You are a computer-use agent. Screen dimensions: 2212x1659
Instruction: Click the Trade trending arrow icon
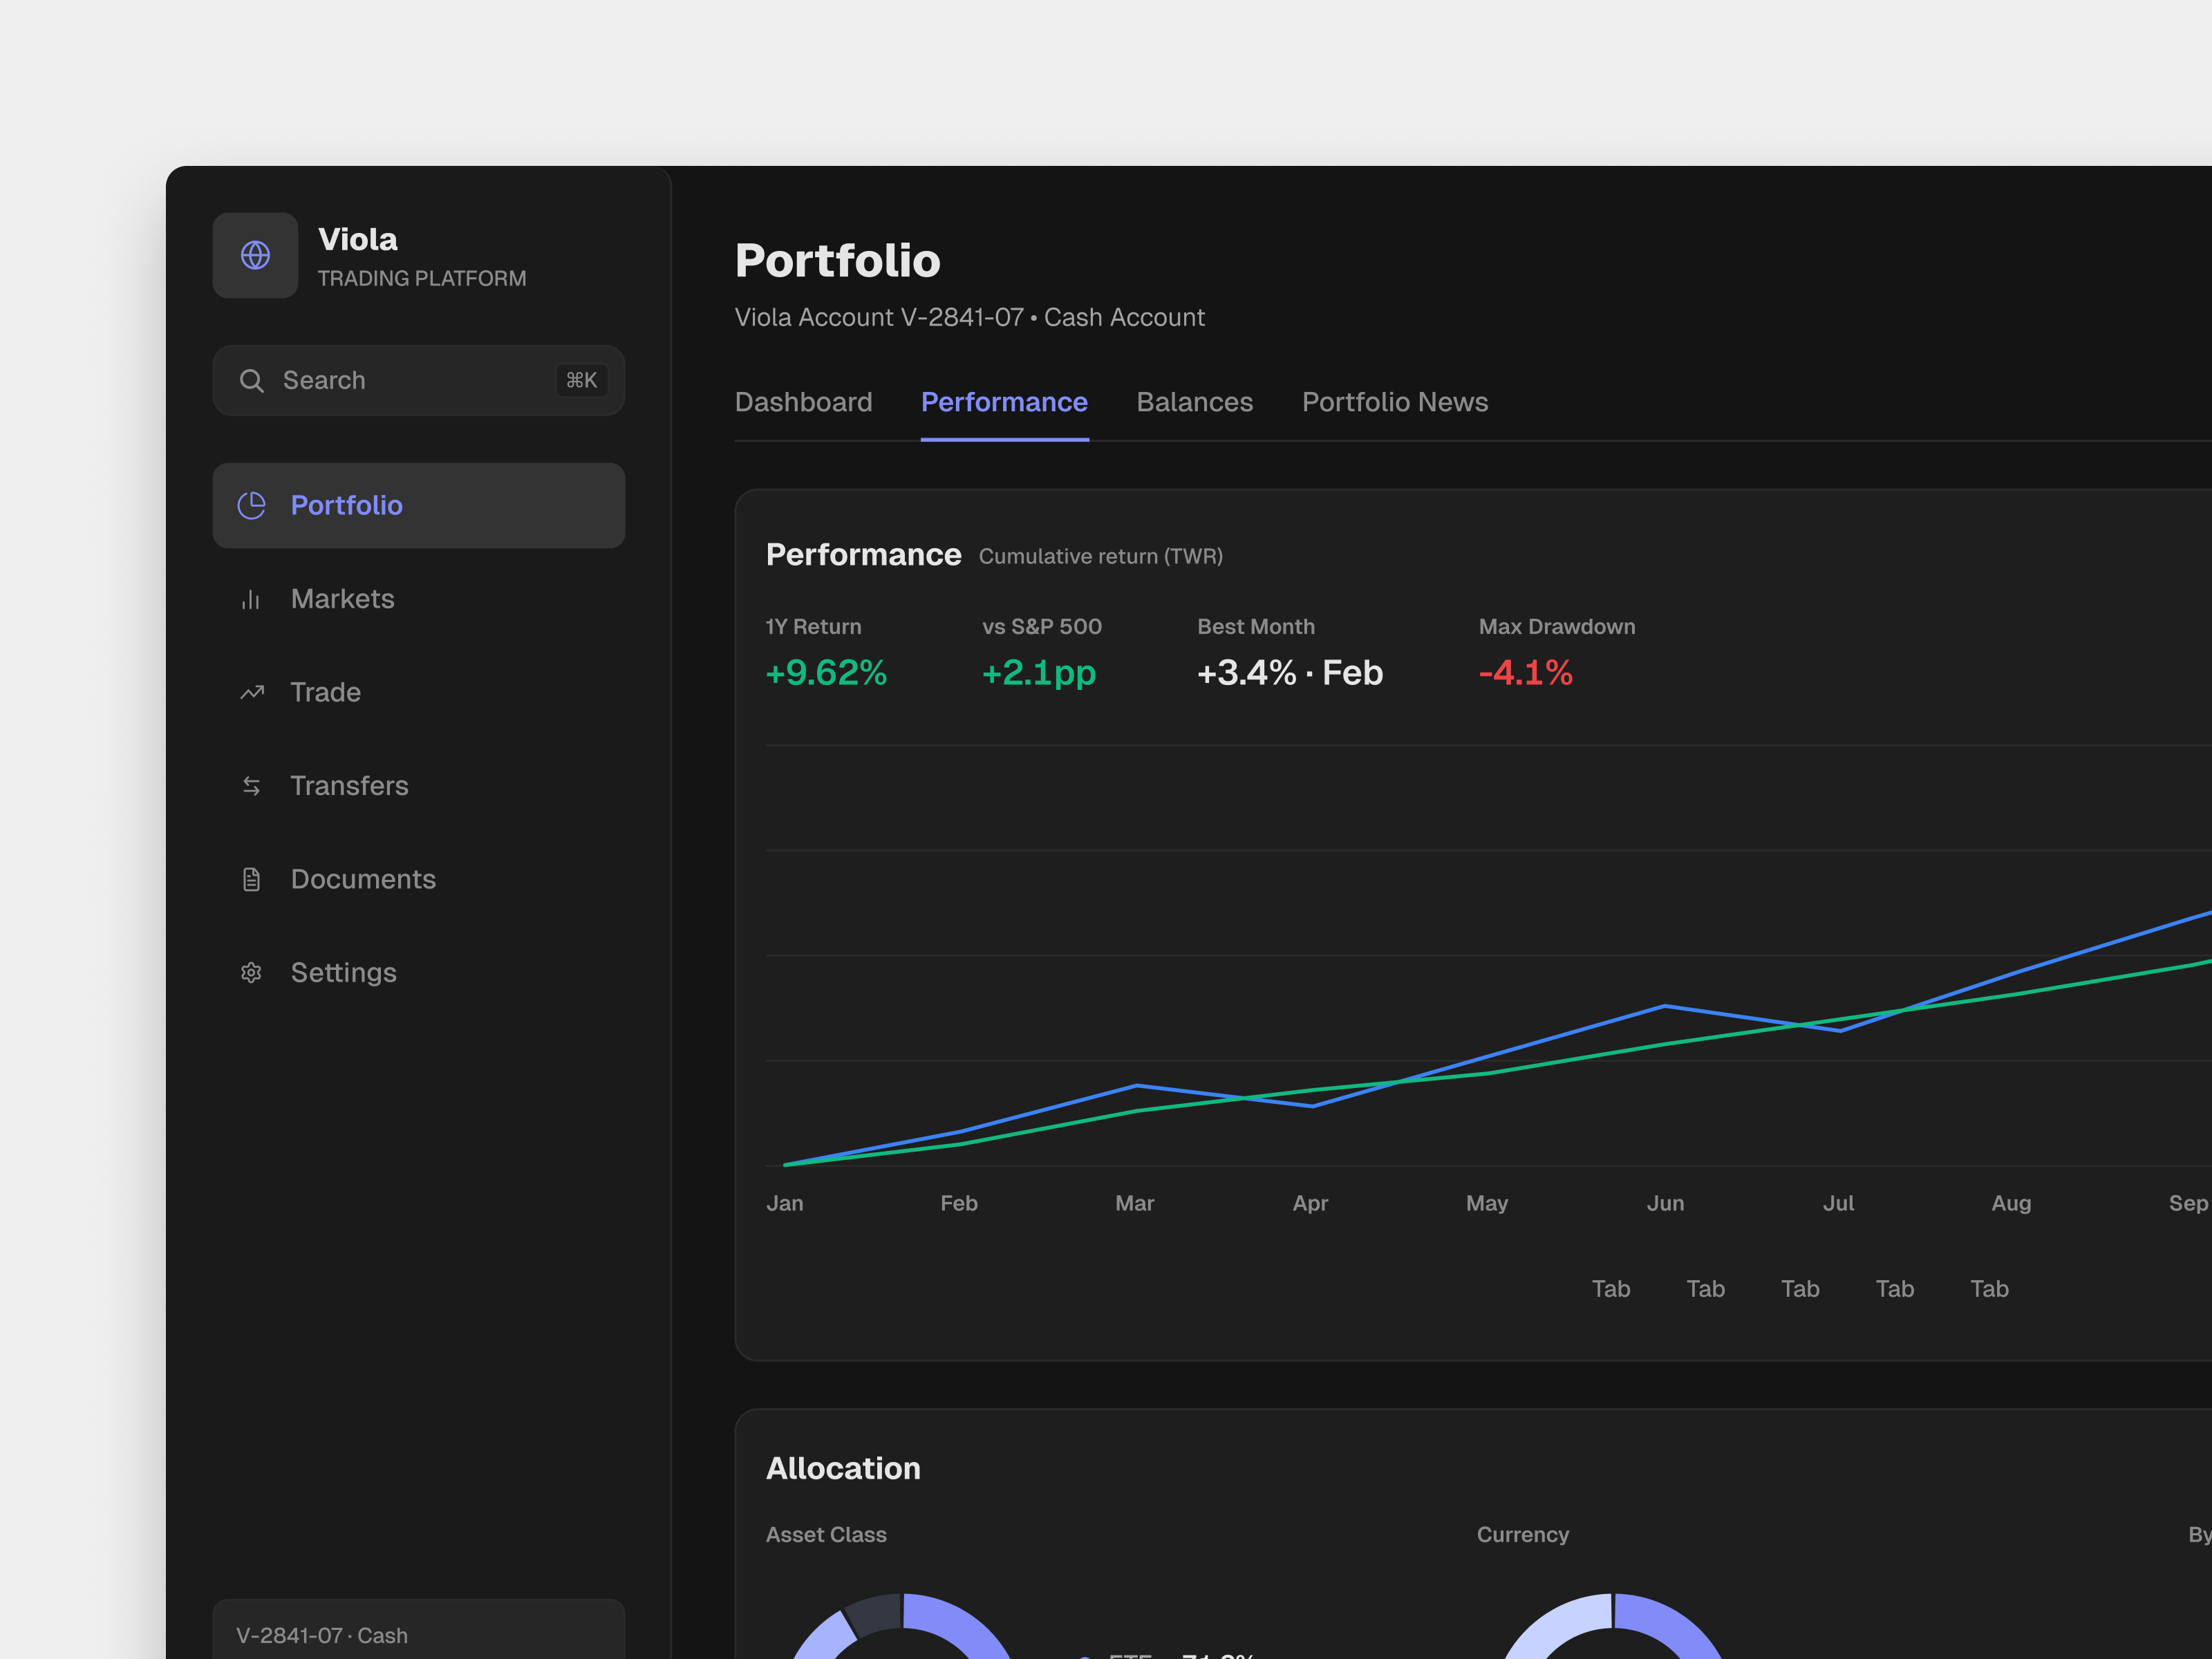coord(251,692)
